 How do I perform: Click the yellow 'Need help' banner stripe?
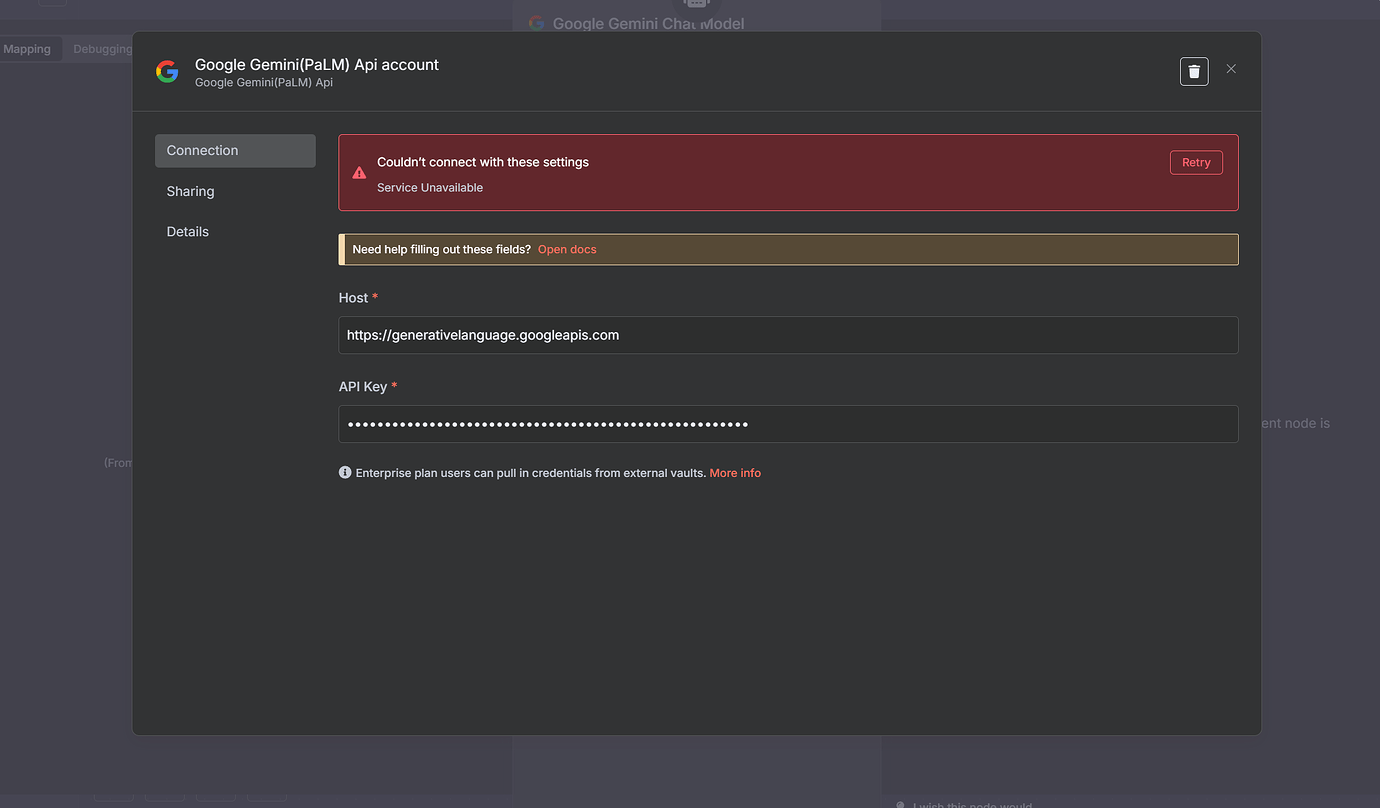[340, 249]
